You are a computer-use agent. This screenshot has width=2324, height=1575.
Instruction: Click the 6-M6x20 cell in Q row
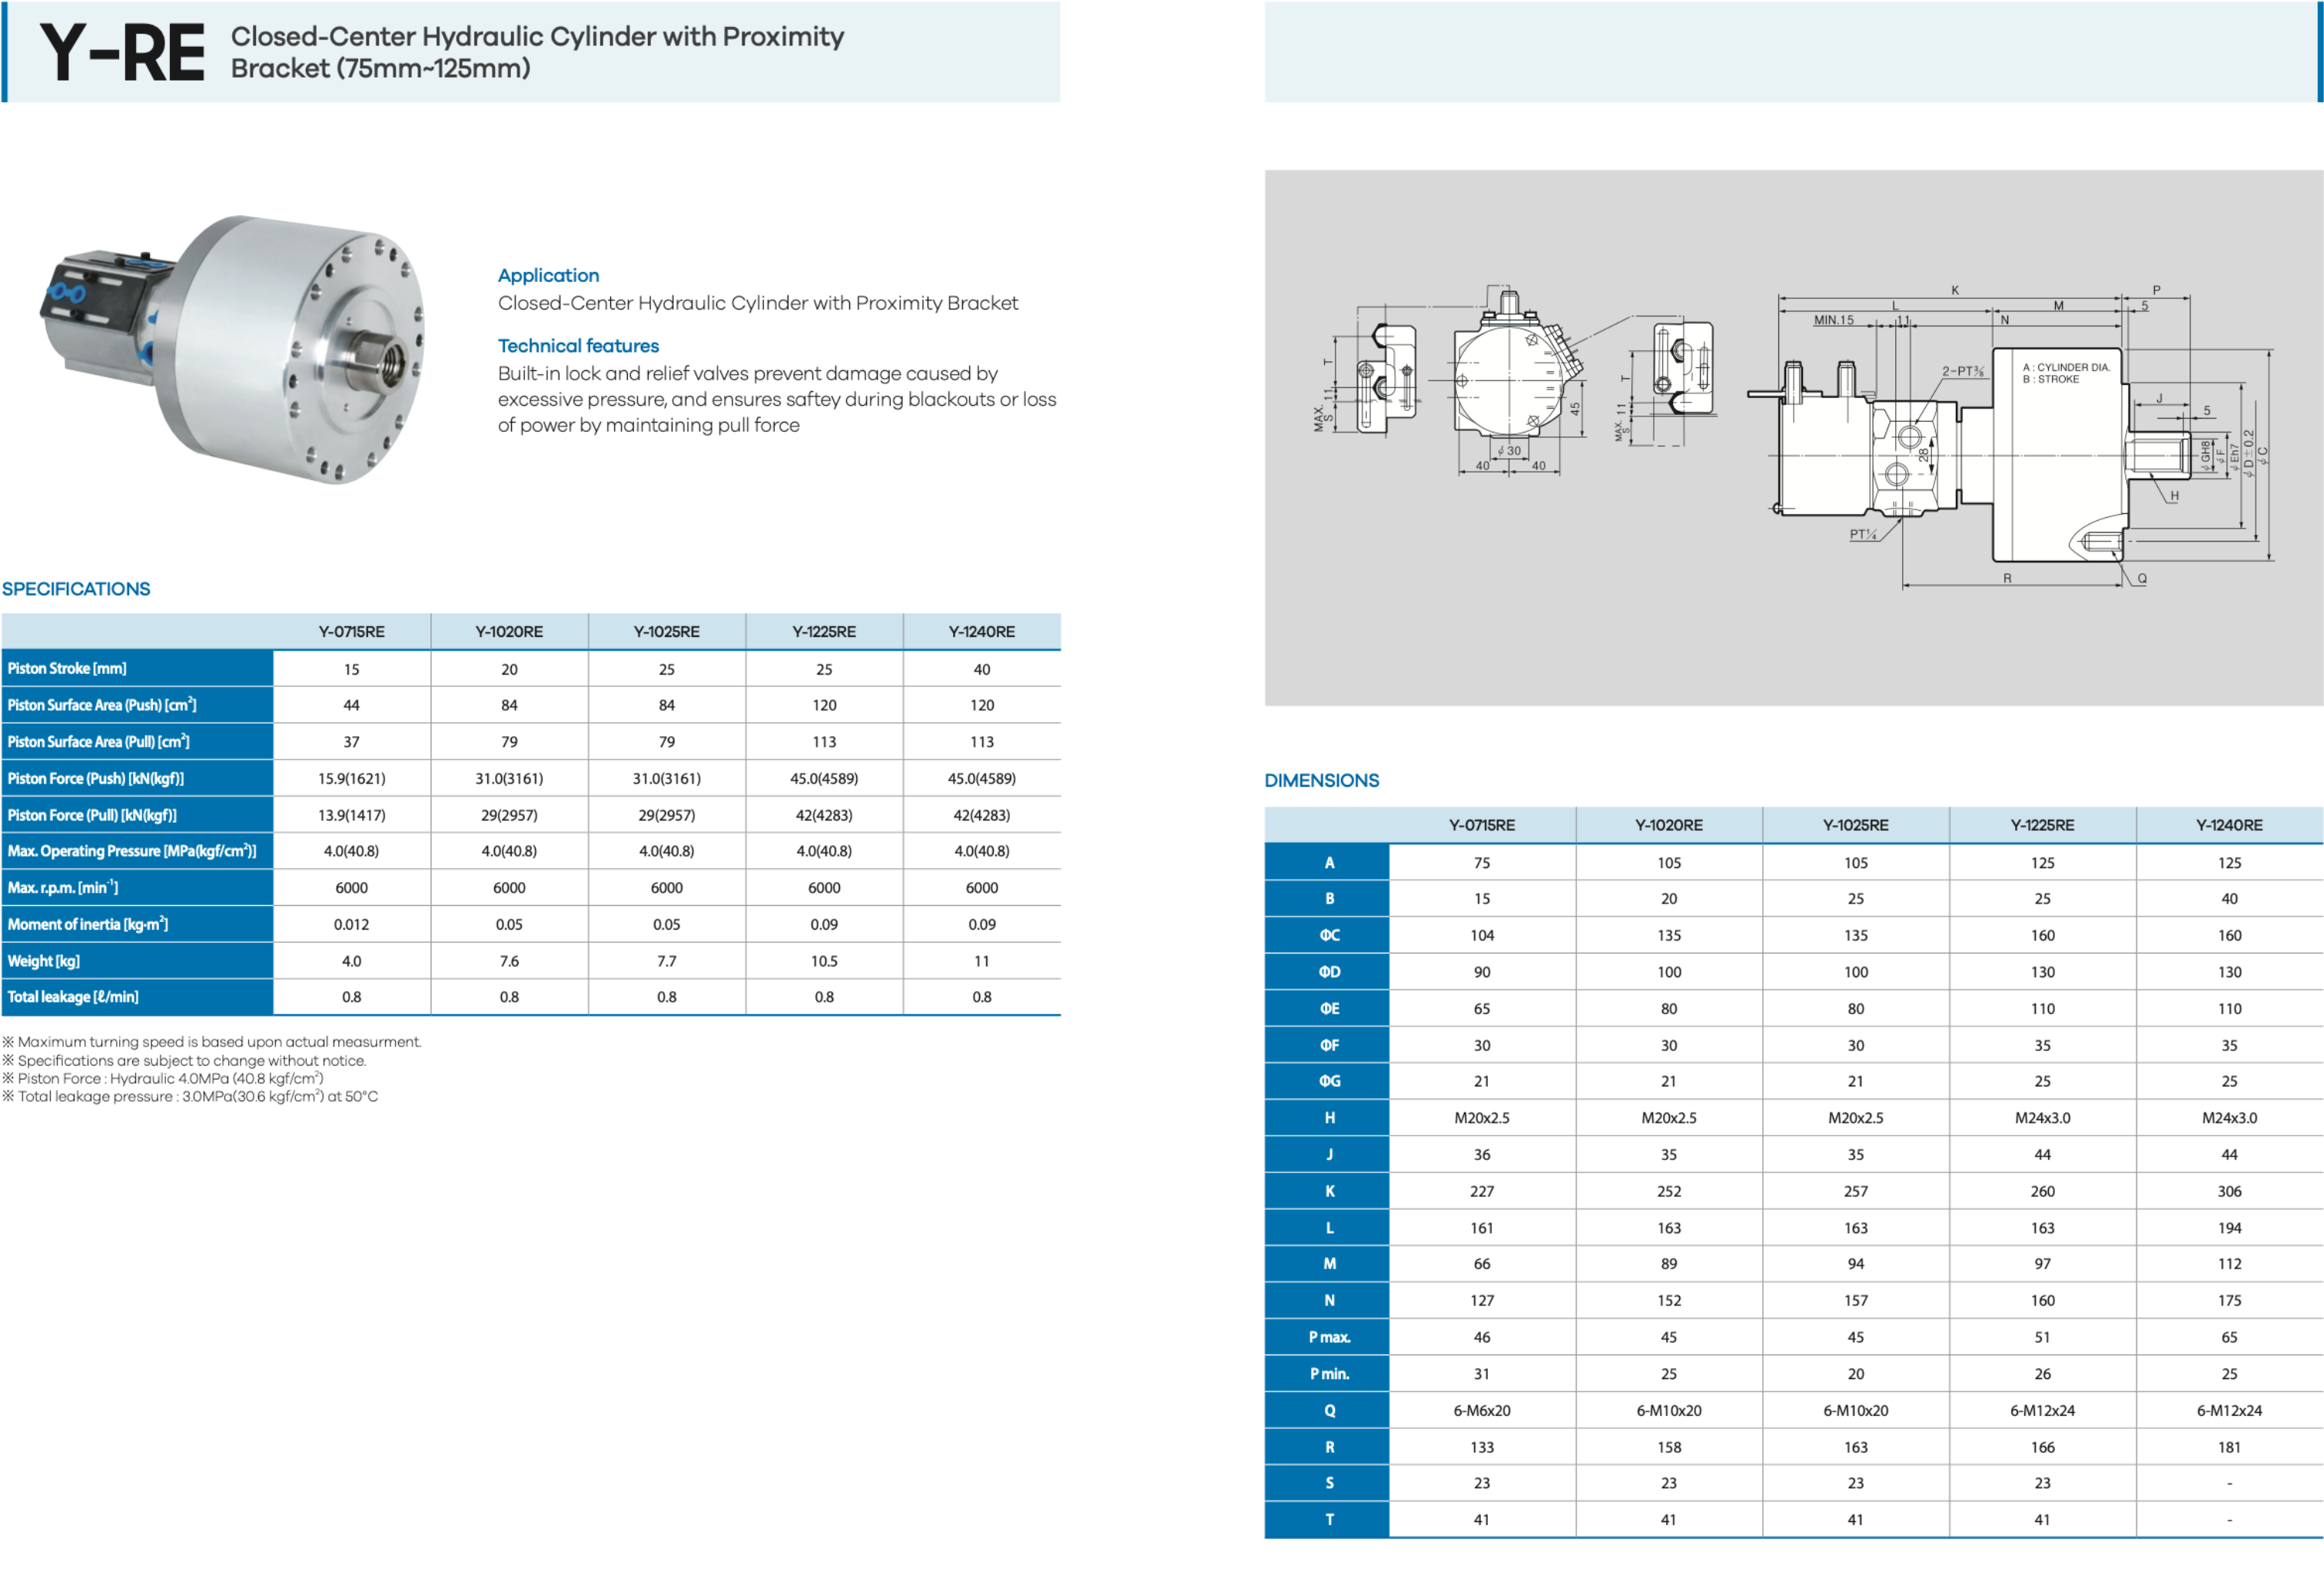coord(1481,1410)
